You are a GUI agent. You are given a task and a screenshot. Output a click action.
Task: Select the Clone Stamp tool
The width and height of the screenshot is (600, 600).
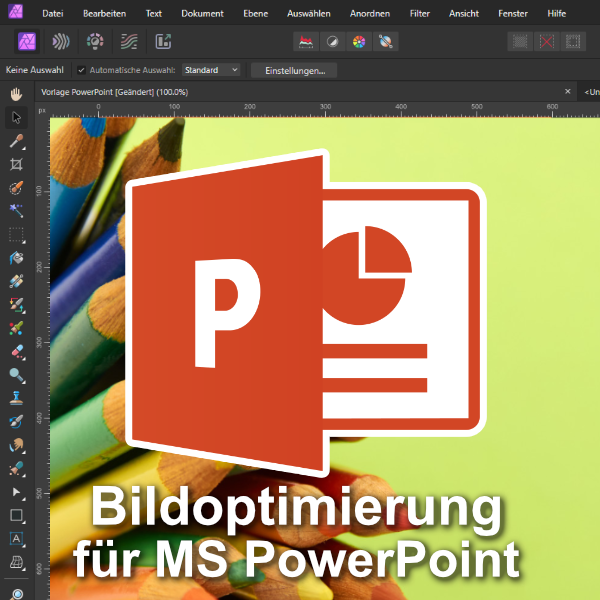[16, 397]
